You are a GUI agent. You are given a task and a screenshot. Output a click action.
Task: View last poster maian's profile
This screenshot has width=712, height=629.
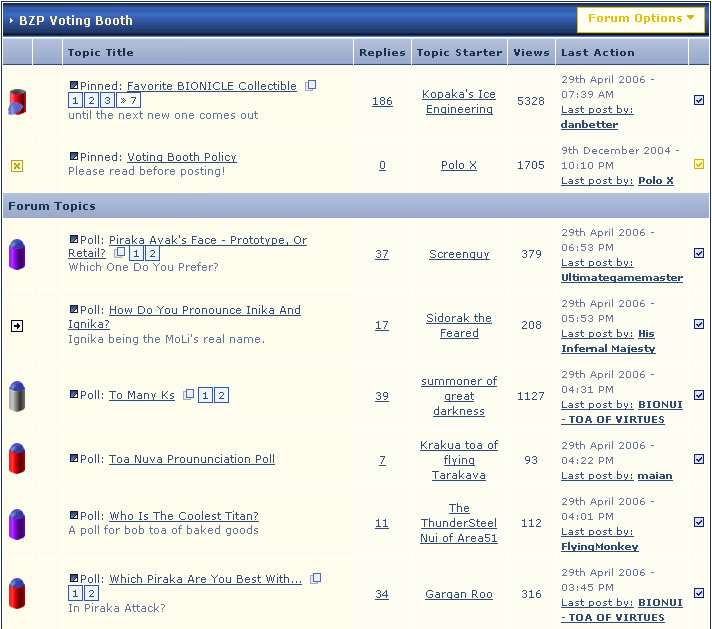[x=655, y=475]
